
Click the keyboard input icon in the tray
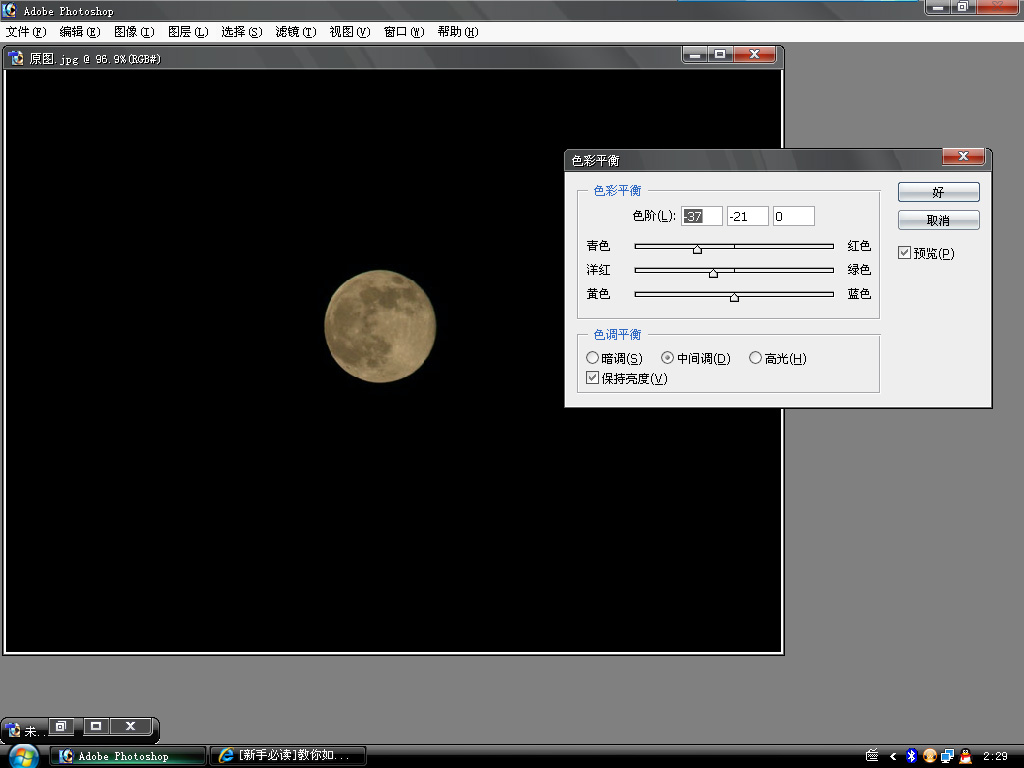click(x=872, y=756)
